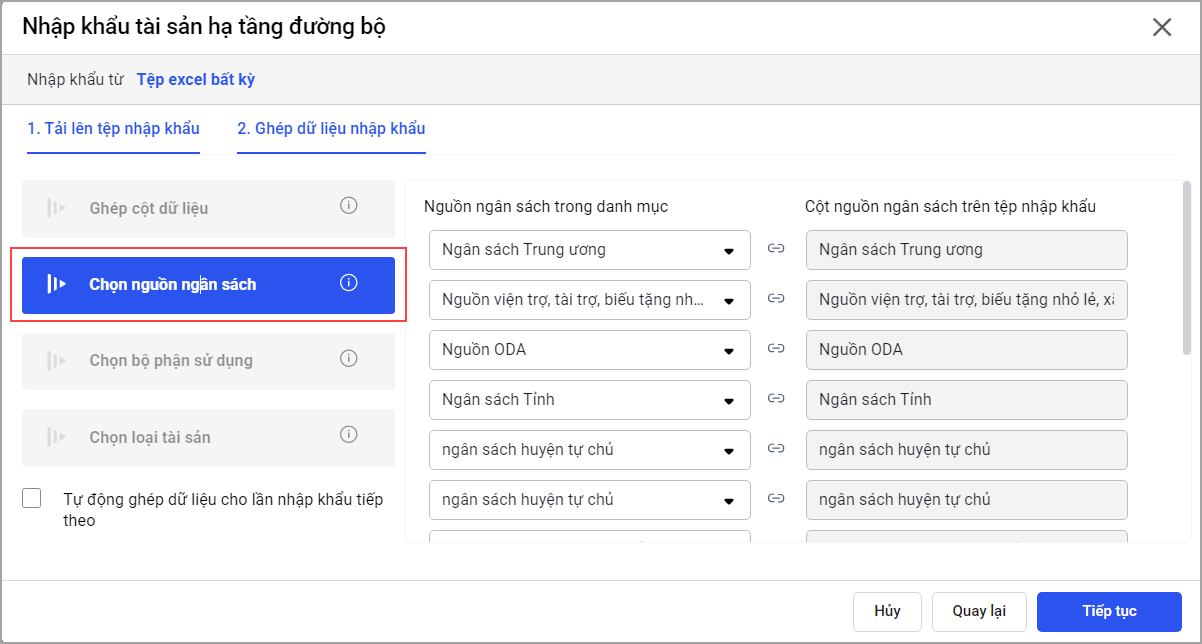Open the Ngân sách Trung ương dropdown
Viewport: 1202px width, 644px height.
(589, 250)
